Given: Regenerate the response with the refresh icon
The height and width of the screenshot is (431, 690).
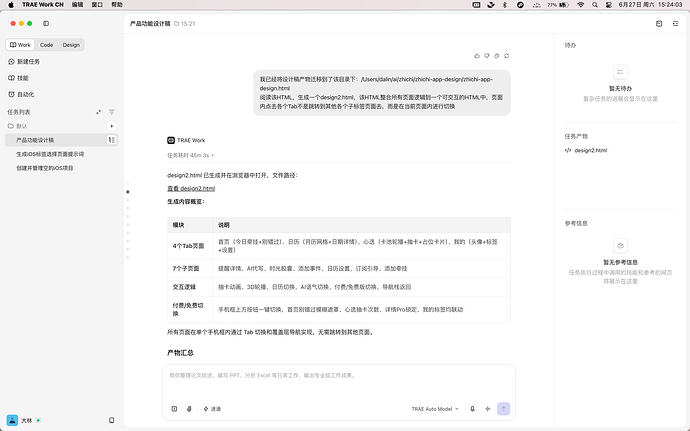Looking at the screenshot, I should (506, 56).
